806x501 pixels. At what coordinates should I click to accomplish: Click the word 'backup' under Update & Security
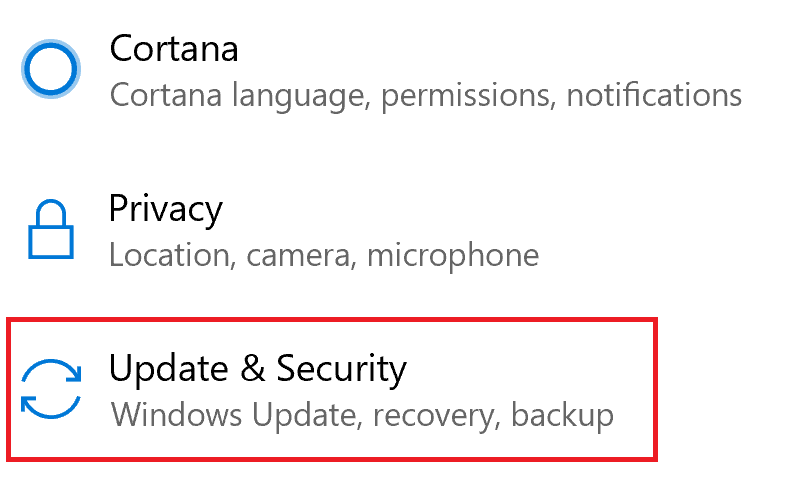click(562, 415)
